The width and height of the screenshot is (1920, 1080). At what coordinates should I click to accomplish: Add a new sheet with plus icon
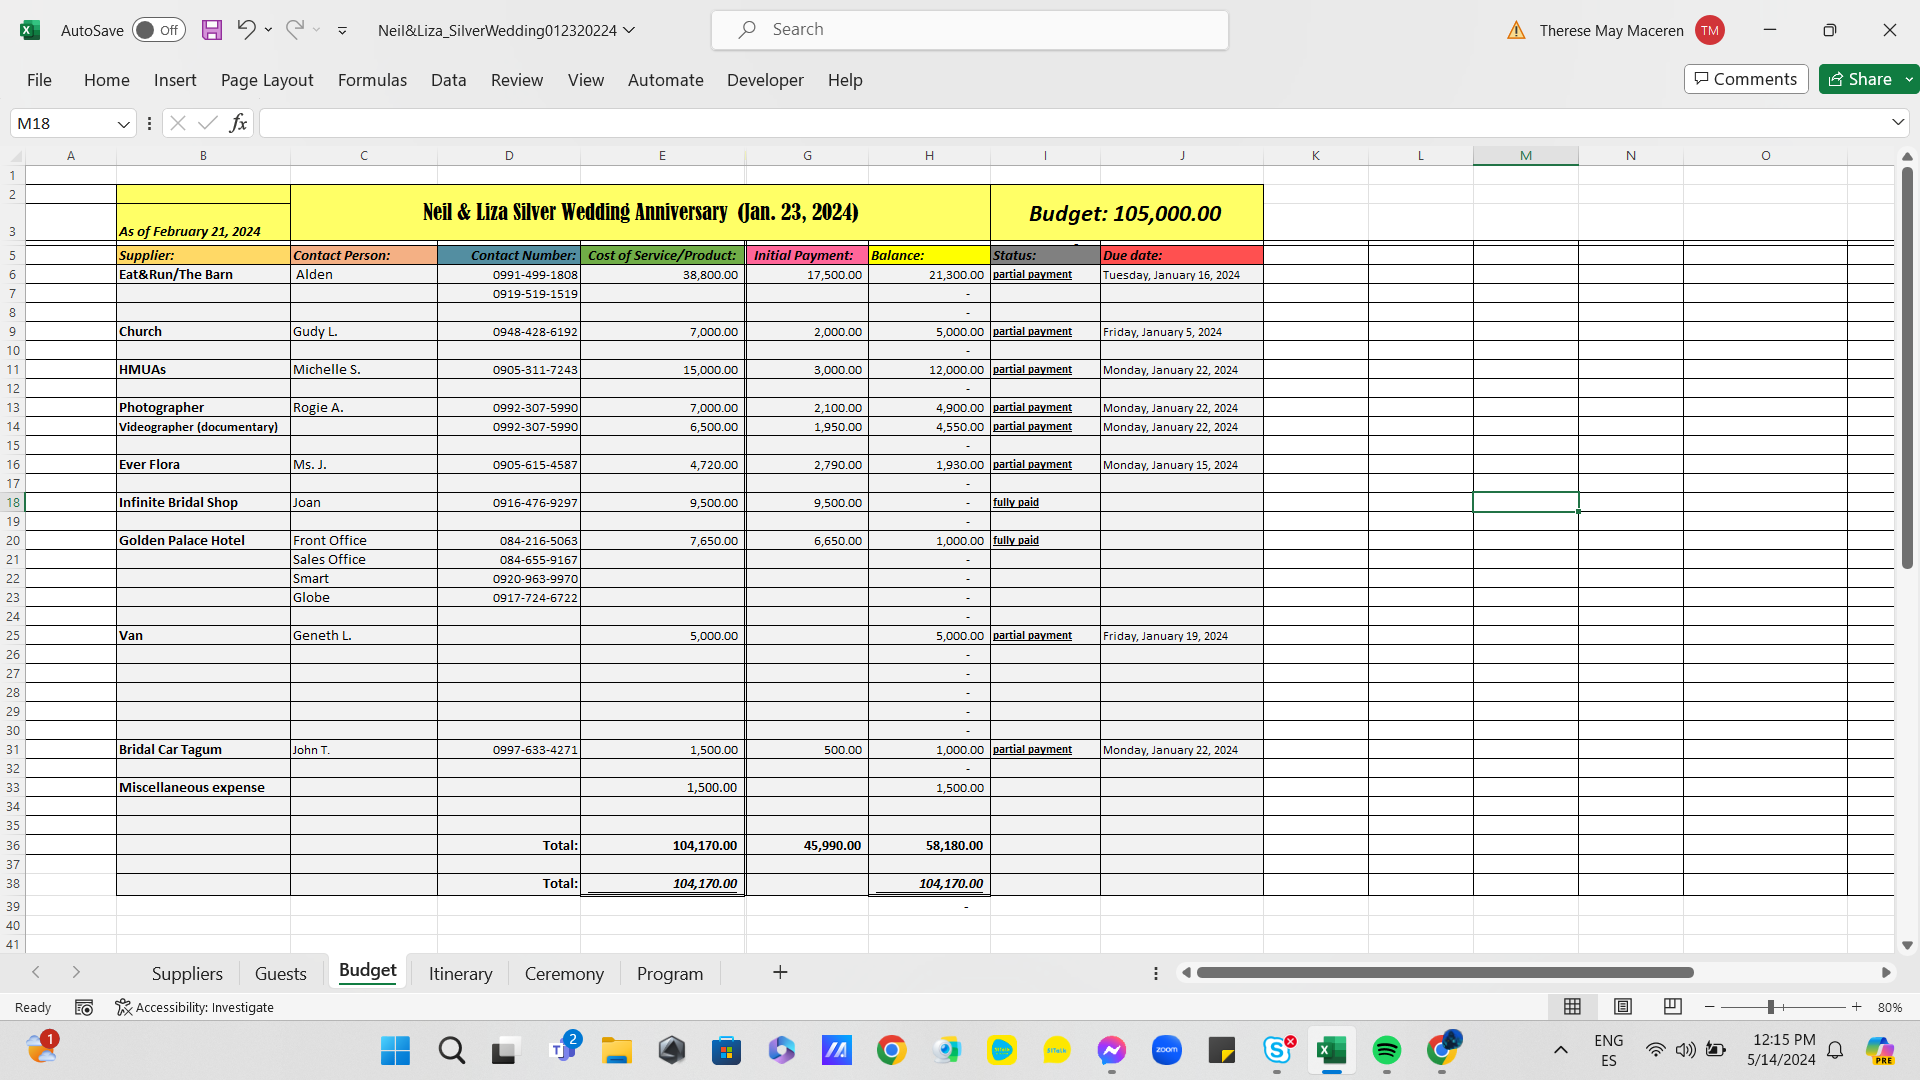(x=780, y=972)
